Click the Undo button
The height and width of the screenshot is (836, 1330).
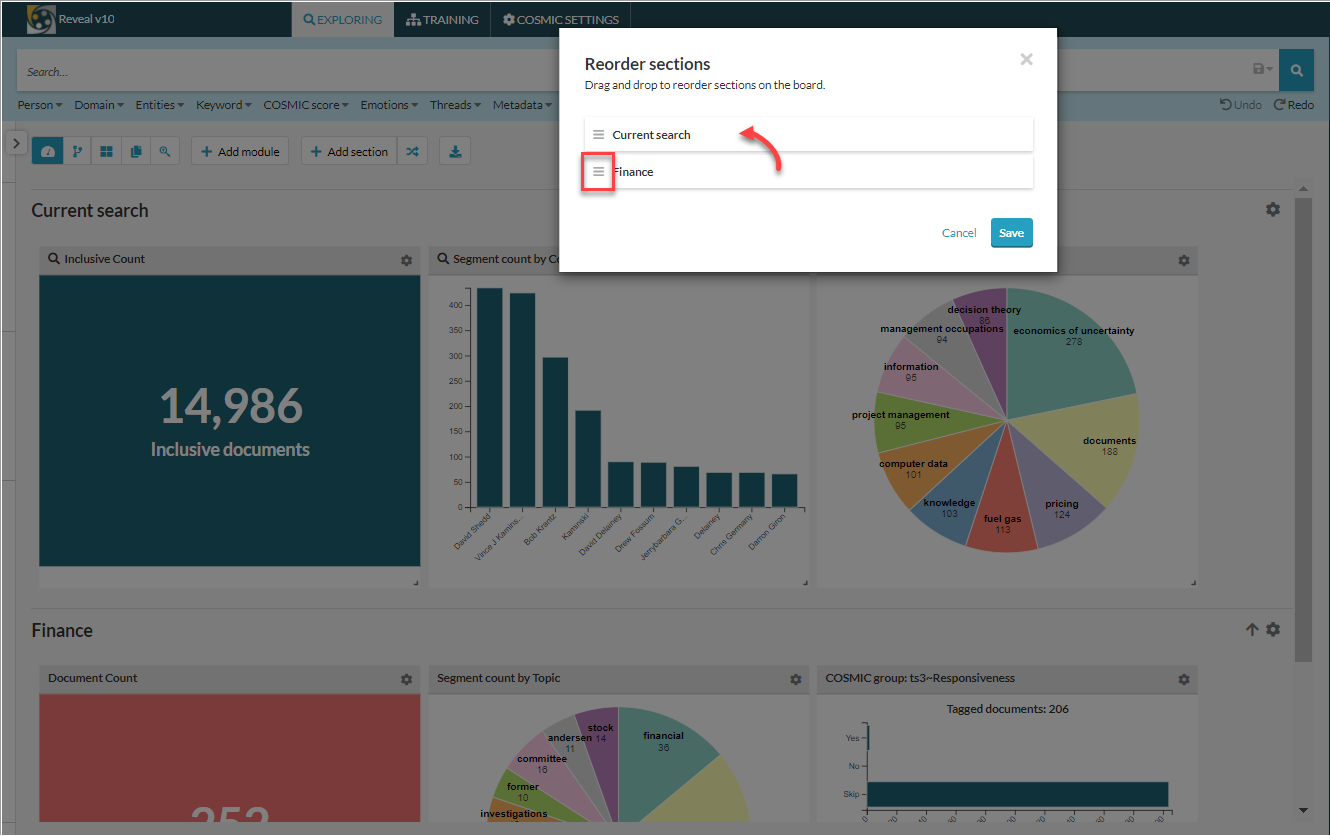(1241, 105)
